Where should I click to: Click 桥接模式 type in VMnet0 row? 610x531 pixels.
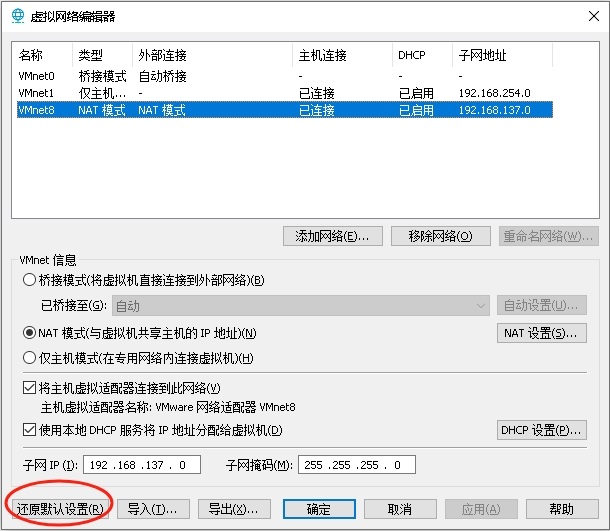tap(102, 76)
